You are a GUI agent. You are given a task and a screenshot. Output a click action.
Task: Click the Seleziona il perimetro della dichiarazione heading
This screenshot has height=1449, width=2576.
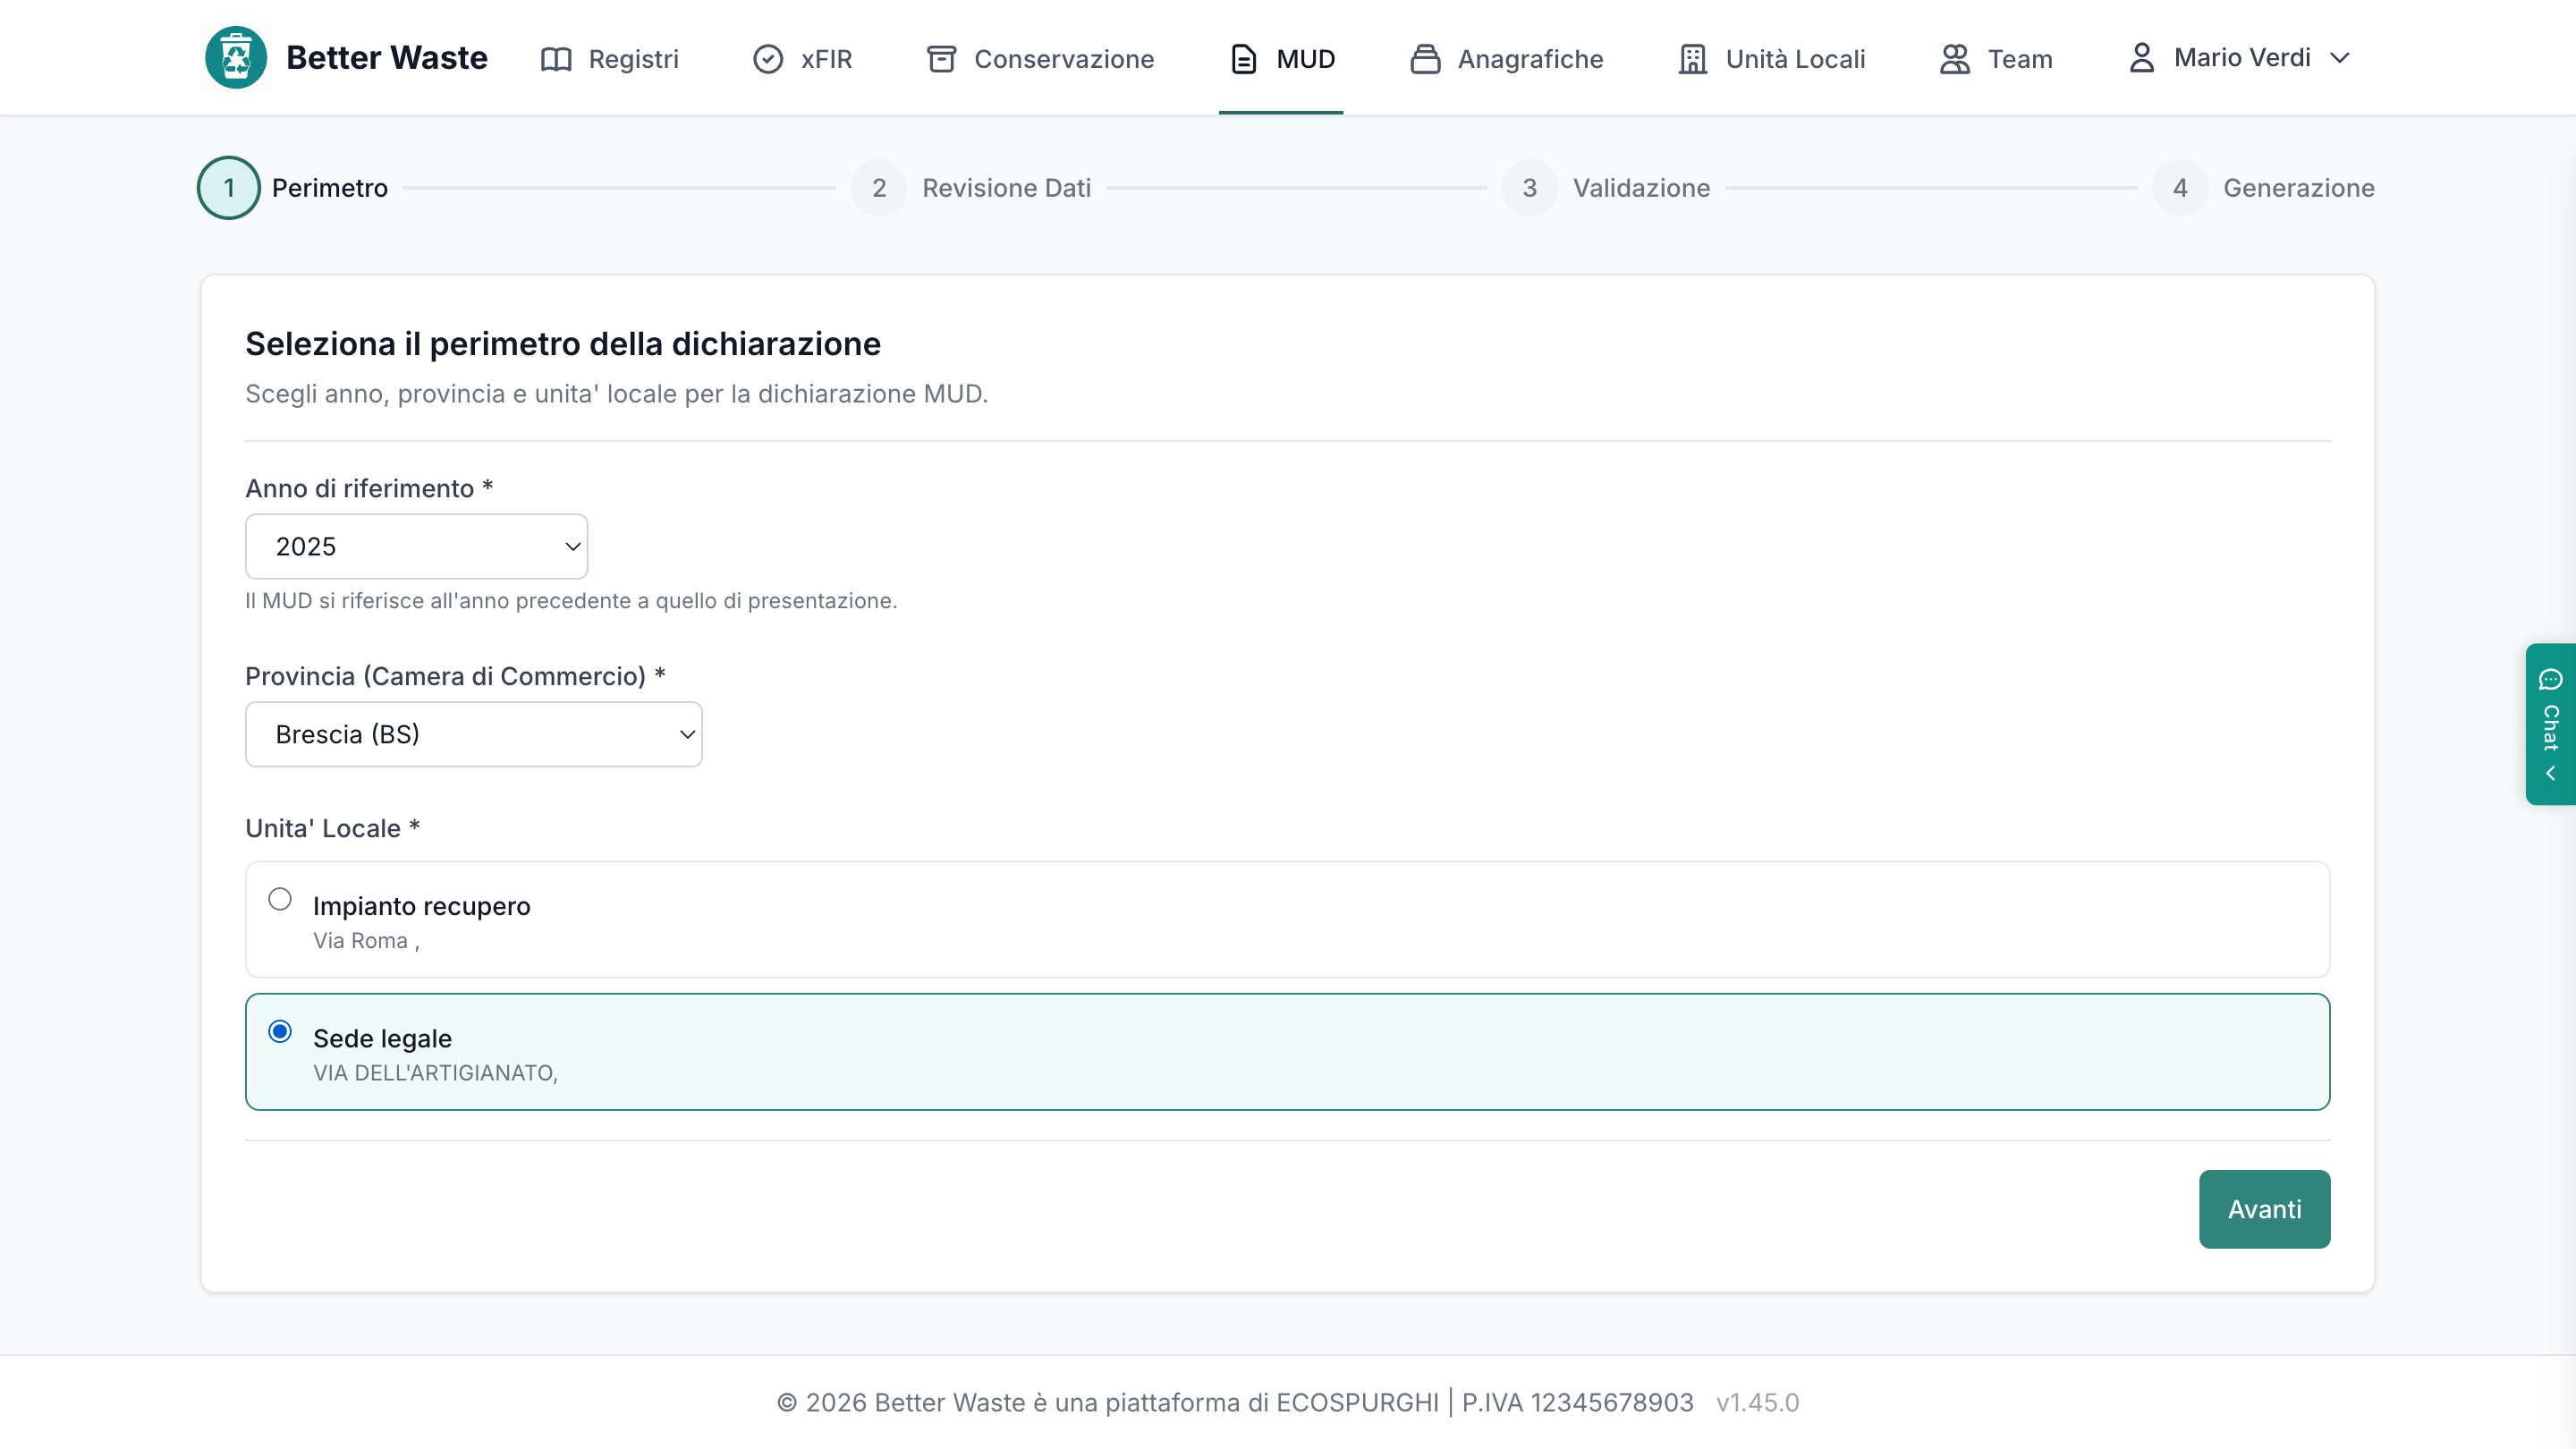pyautogui.click(x=563, y=344)
